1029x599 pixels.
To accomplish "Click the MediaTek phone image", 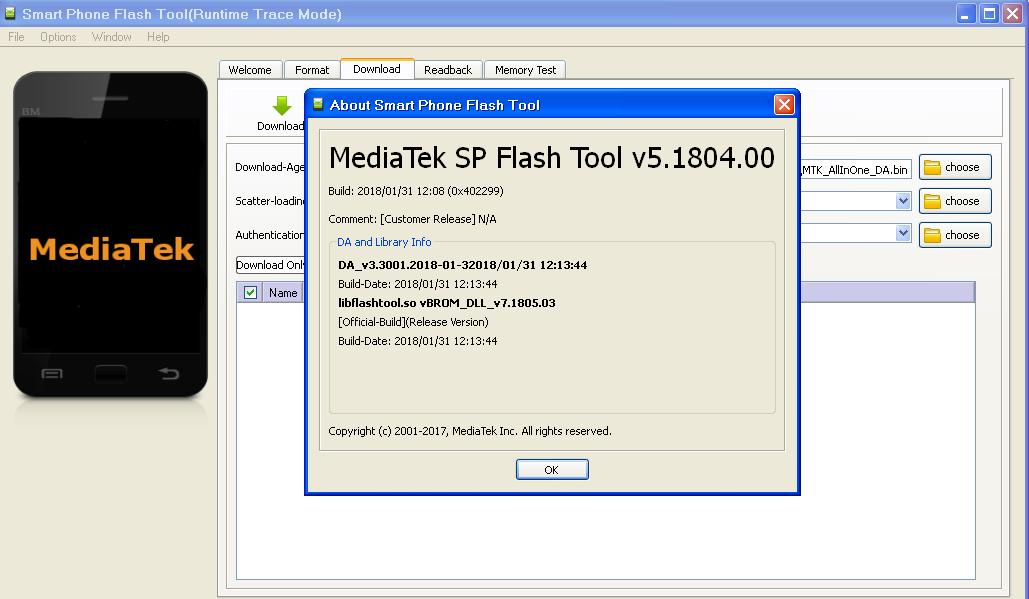I will (x=110, y=234).
